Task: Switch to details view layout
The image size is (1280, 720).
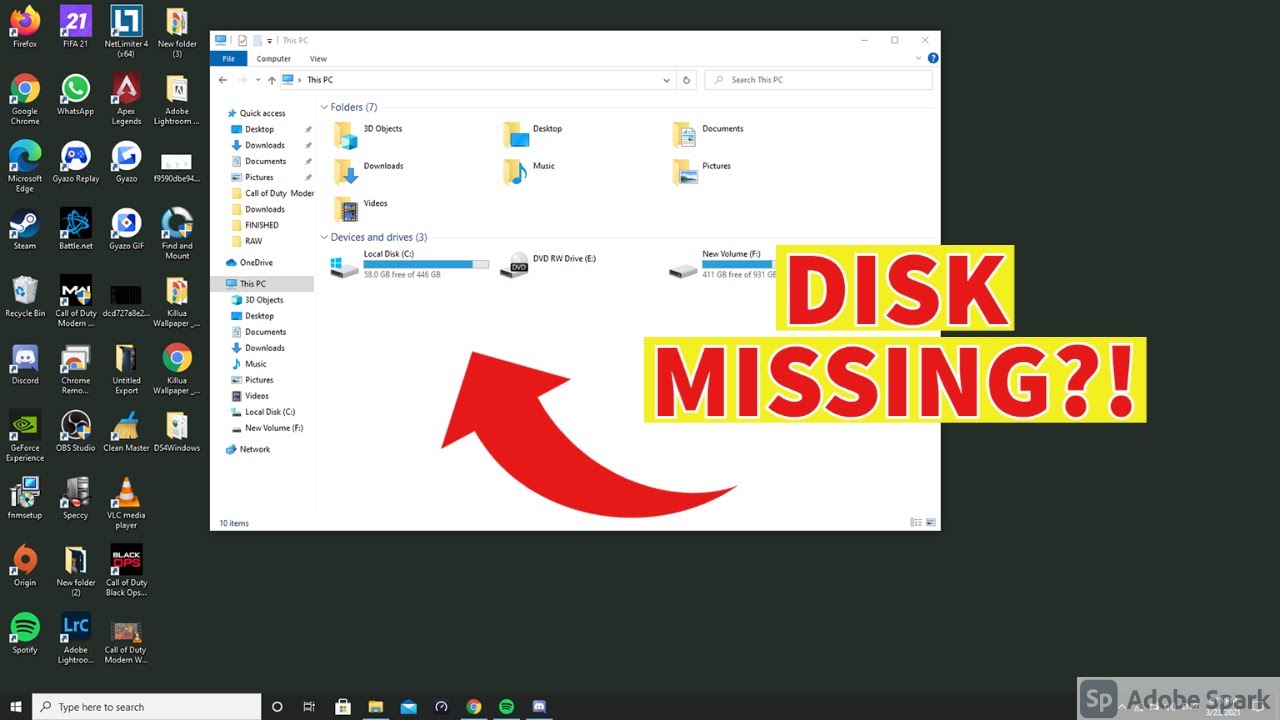Action: [916, 523]
